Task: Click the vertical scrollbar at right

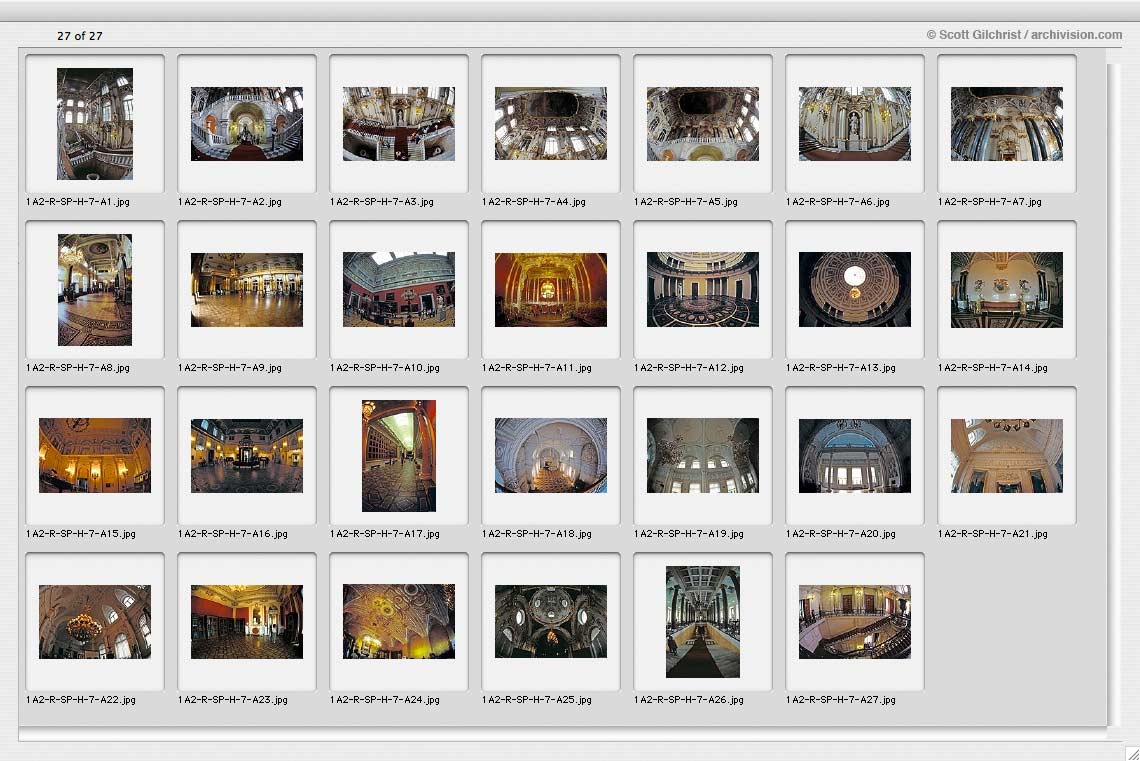Action: pyautogui.click(x=1115, y=395)
